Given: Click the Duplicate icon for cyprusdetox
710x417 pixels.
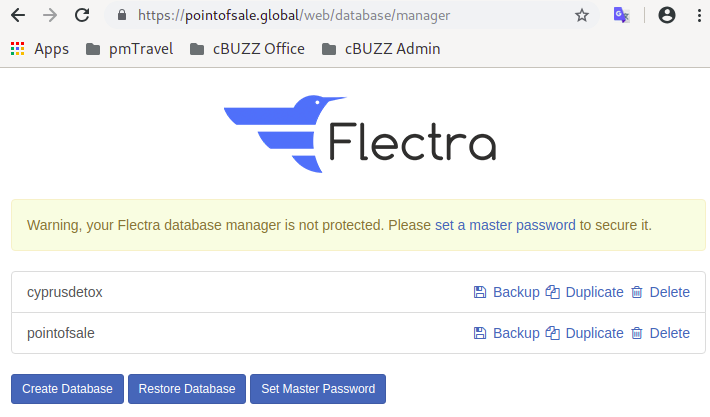Looking at the screenshot, I should tap(552, 292).
